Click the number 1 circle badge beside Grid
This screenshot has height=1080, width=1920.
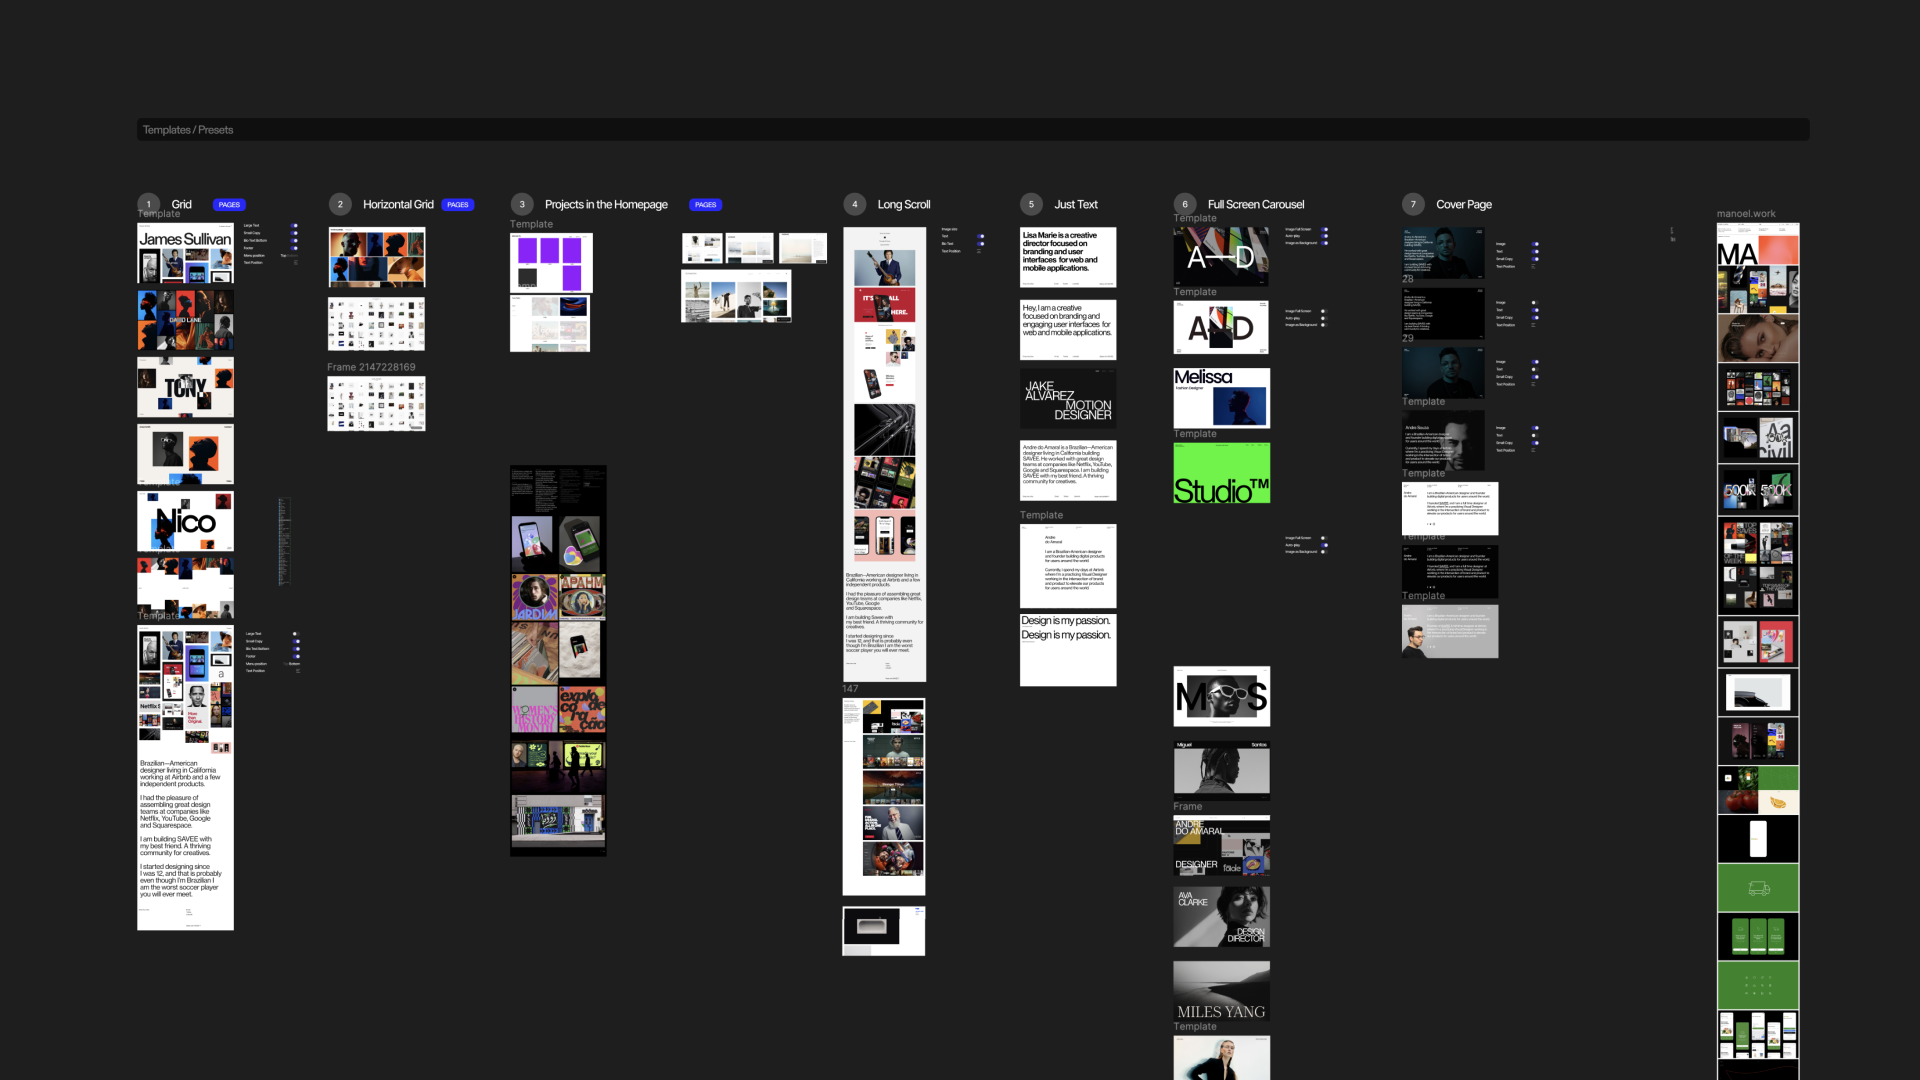tap(148, 204)
